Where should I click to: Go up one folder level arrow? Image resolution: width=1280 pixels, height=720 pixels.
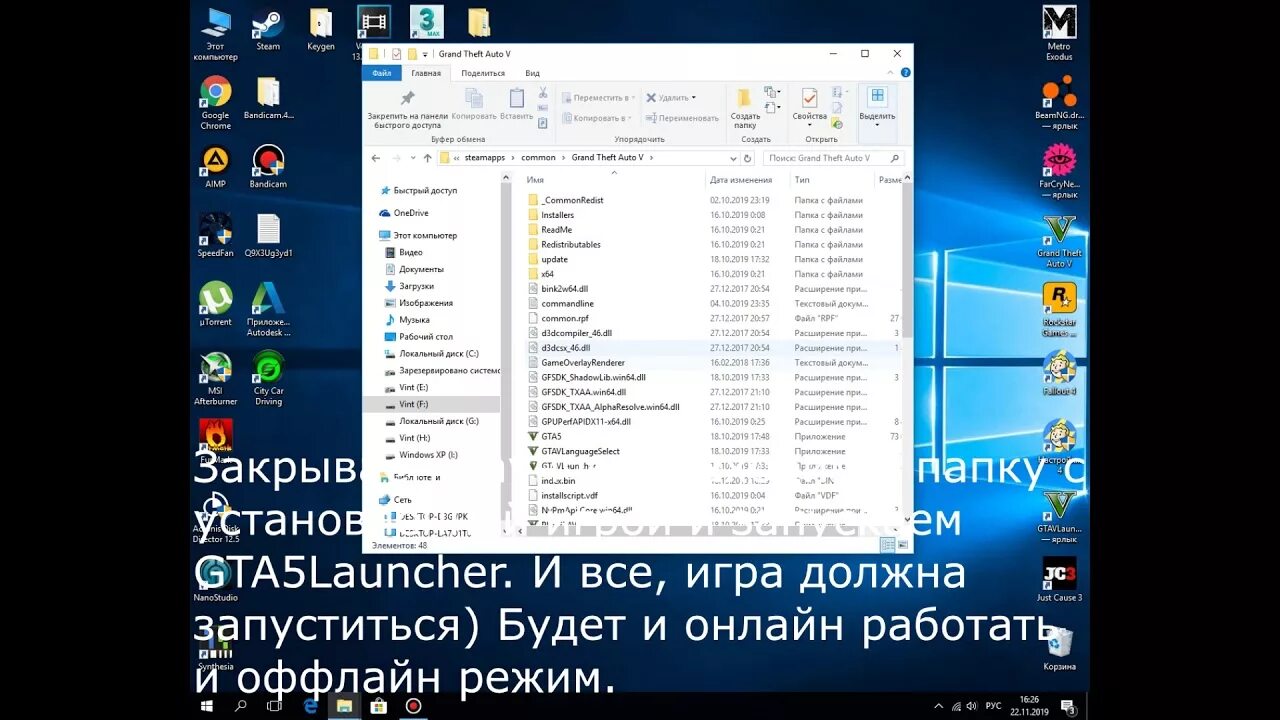[x=427, y=158]
